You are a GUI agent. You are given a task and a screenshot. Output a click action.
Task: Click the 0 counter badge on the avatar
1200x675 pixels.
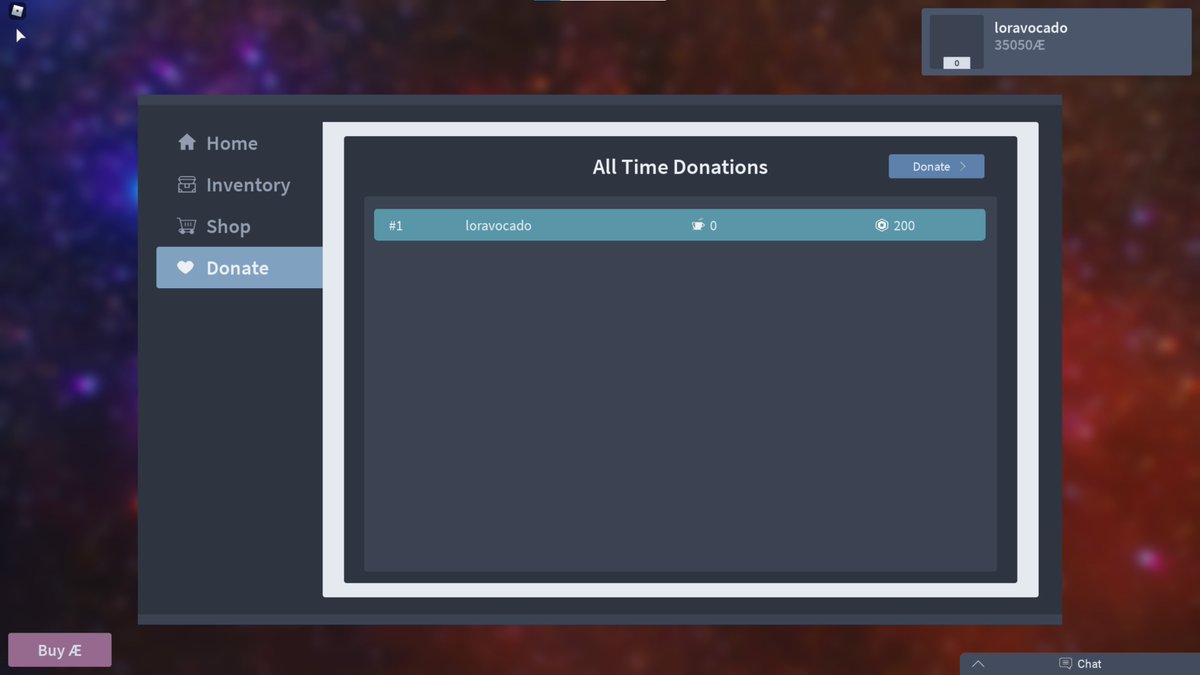956,62
